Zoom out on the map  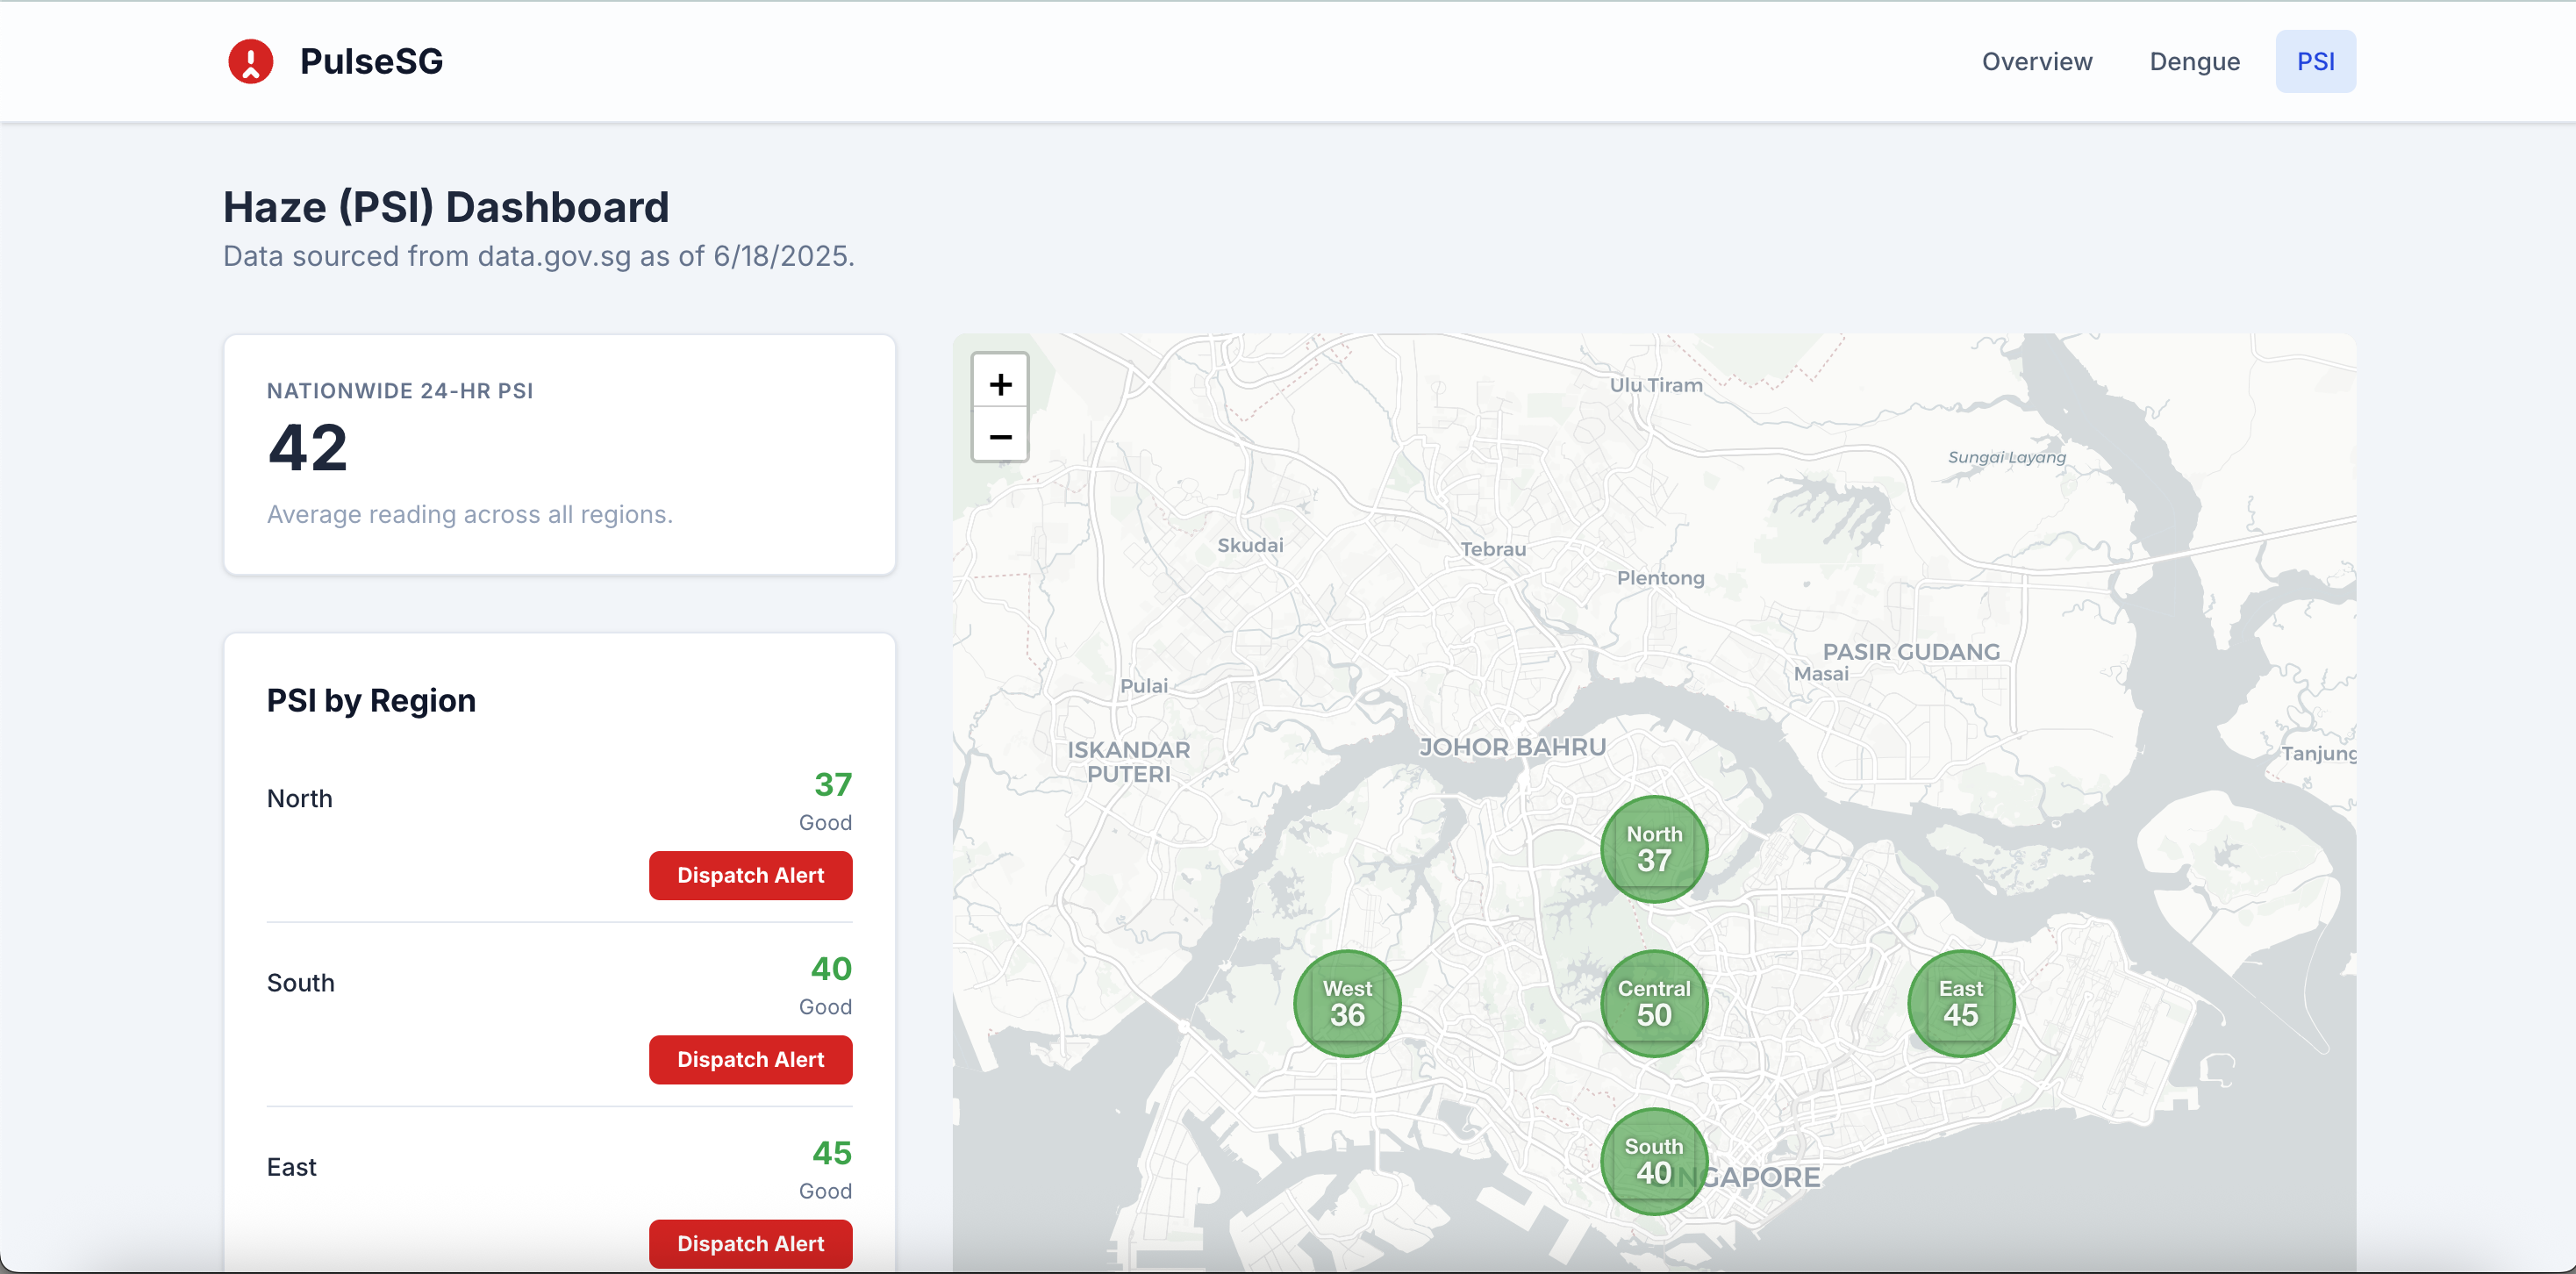tap(1000, 437)
